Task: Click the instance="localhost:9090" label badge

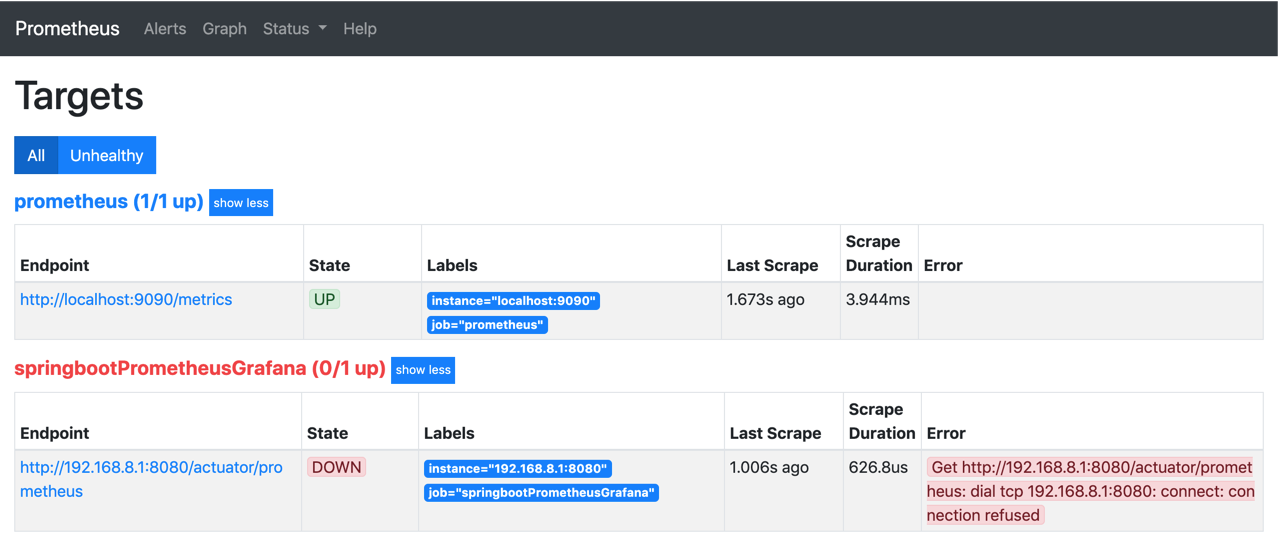Action: (513, 301)
